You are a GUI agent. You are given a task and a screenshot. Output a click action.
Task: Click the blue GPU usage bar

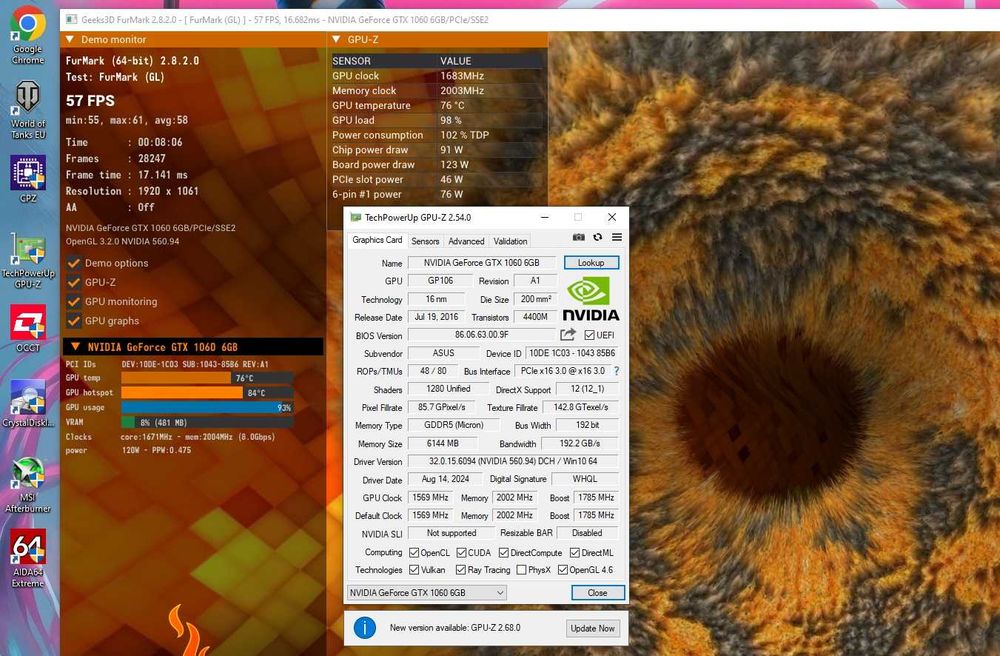207,408
